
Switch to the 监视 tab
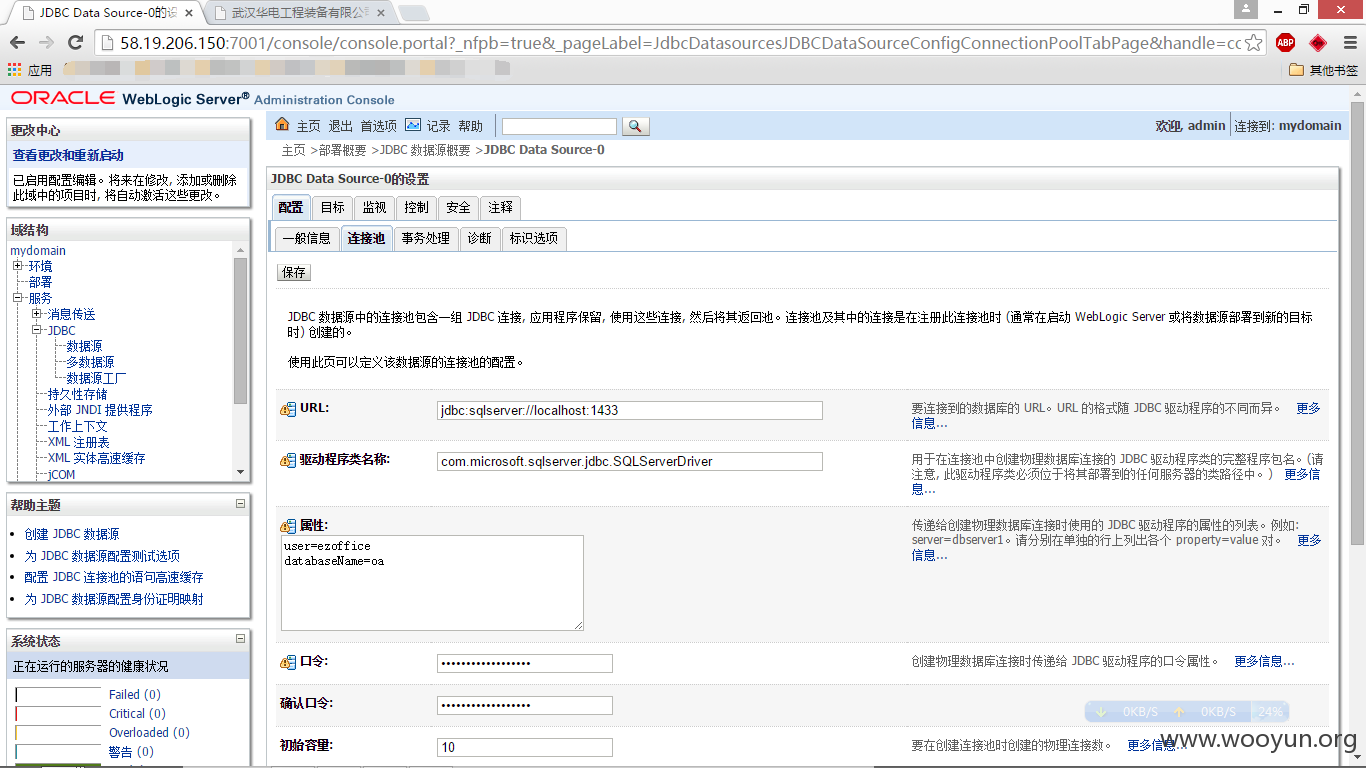click(x=374, y=207)
